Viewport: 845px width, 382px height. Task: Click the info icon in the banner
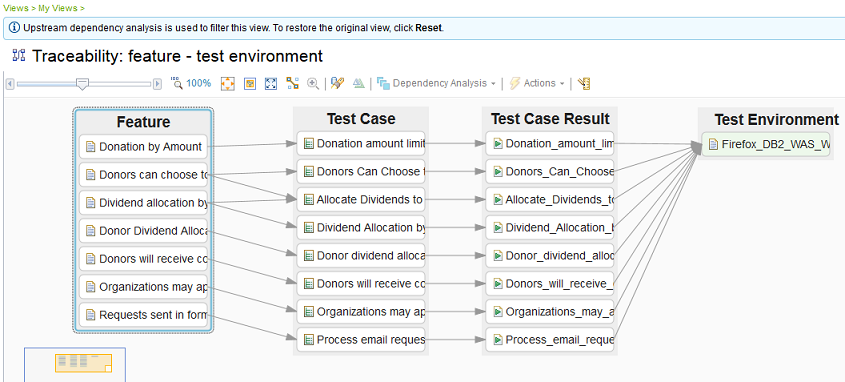(15, 28)
